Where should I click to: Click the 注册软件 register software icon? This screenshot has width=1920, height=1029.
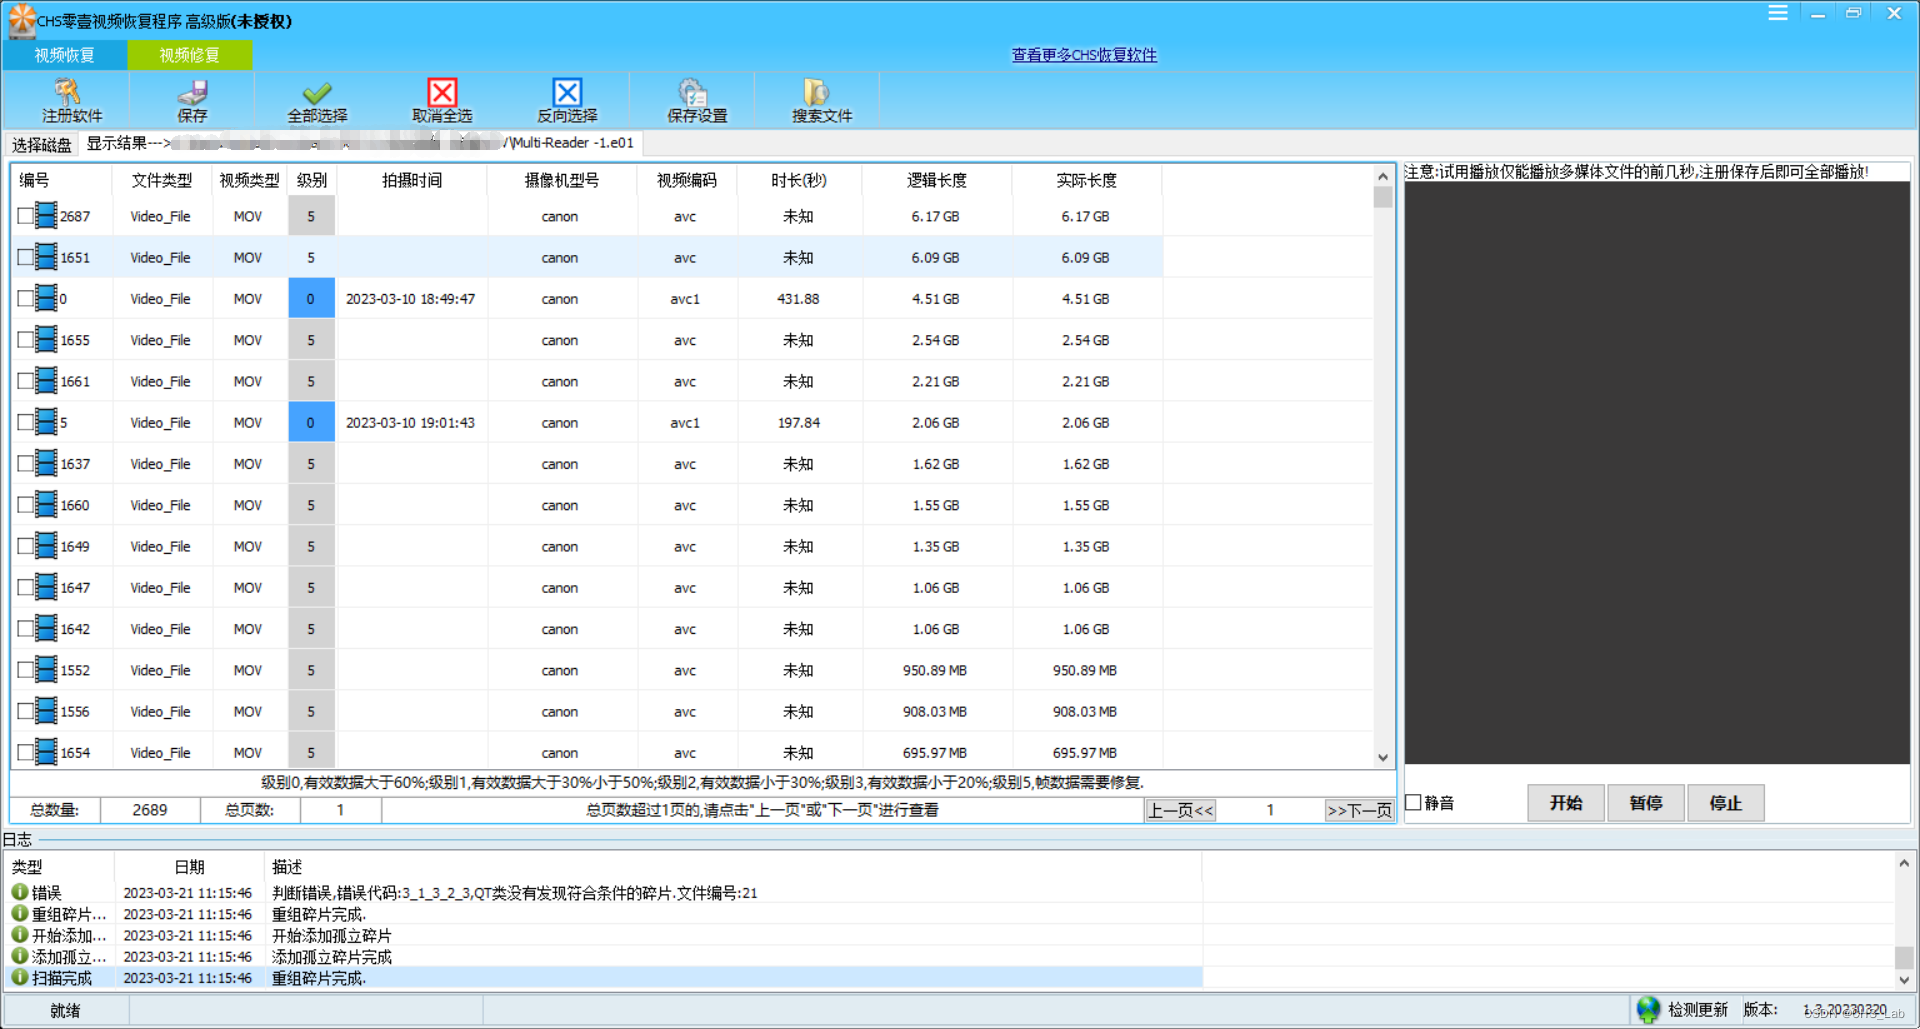(67, 92)
